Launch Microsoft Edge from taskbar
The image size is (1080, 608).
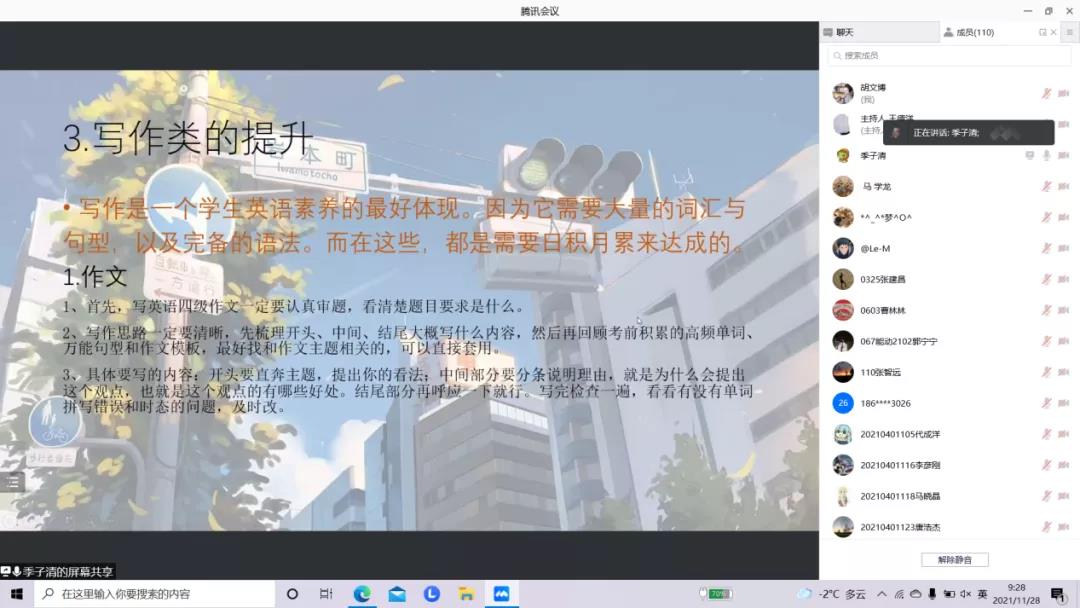point(362,594)
